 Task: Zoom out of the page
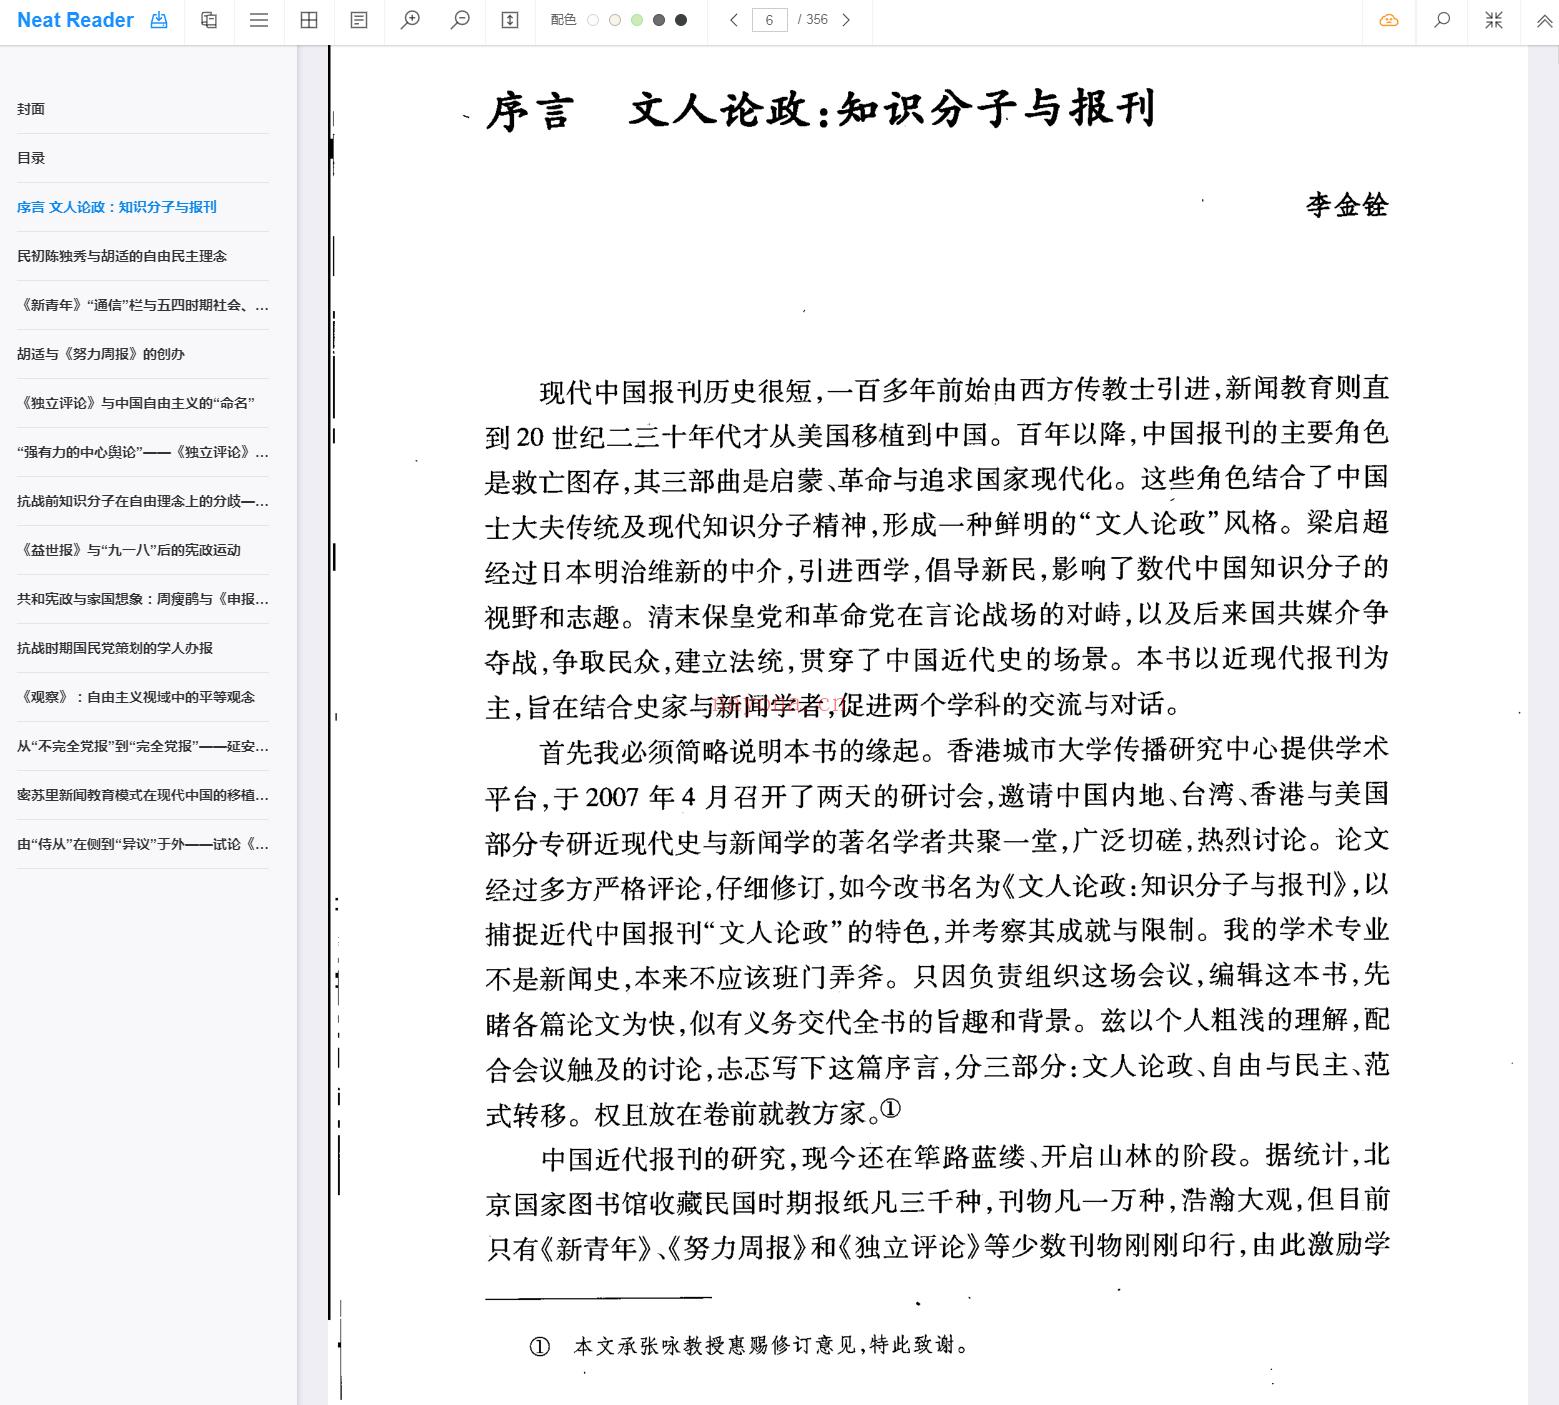[x=460, y=20]
